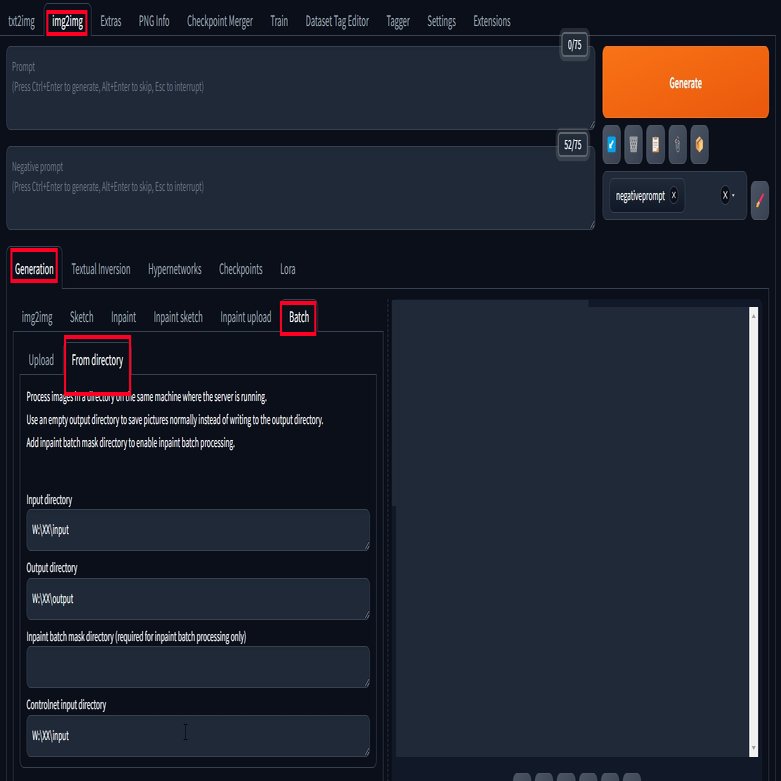Open the Textual Inversion tab
This screenshot has width=781, height=781.
pyautogui.click(x=101, y=269)
